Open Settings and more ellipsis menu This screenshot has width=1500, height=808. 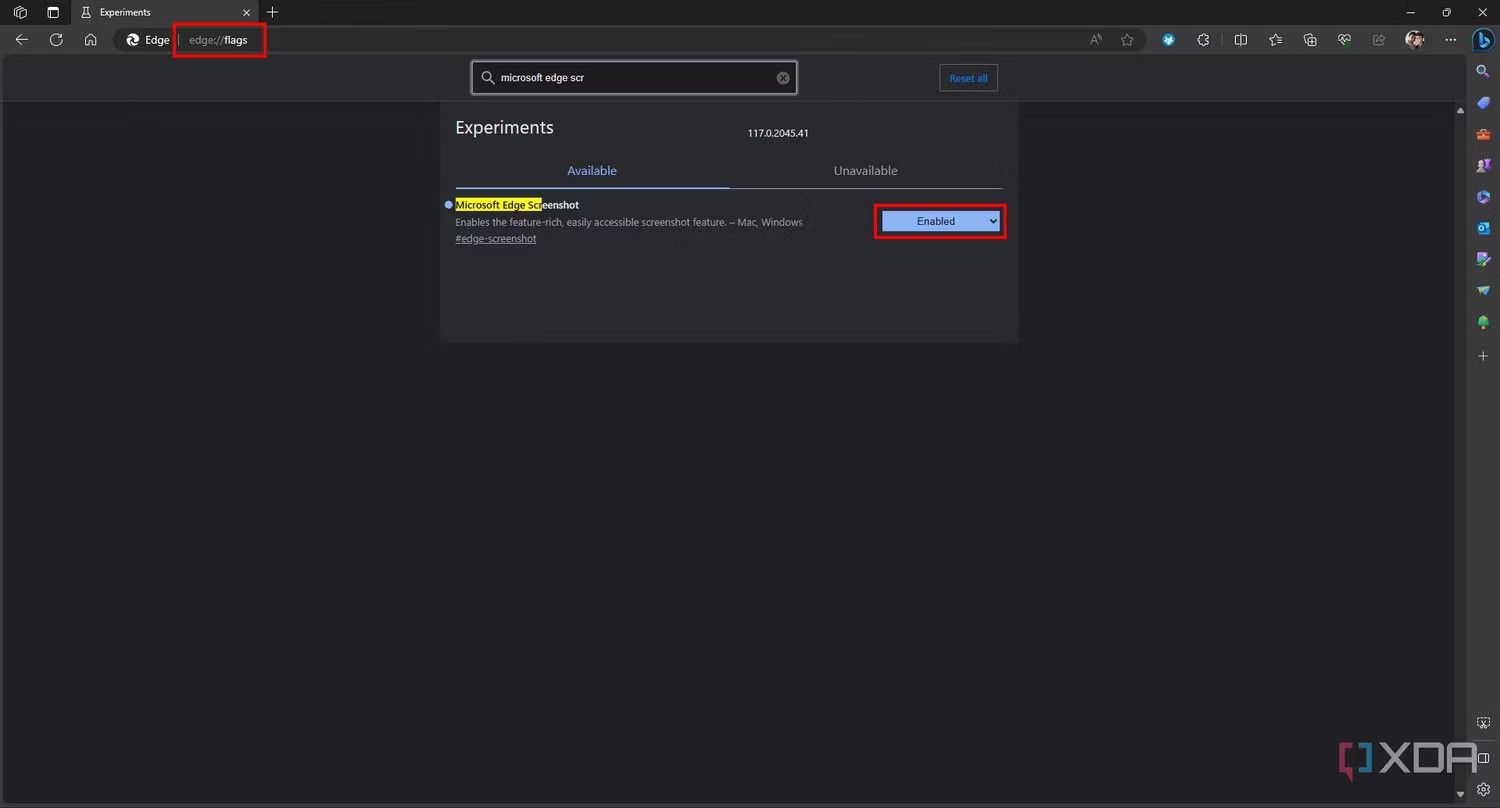click(x=1450, y=40)
